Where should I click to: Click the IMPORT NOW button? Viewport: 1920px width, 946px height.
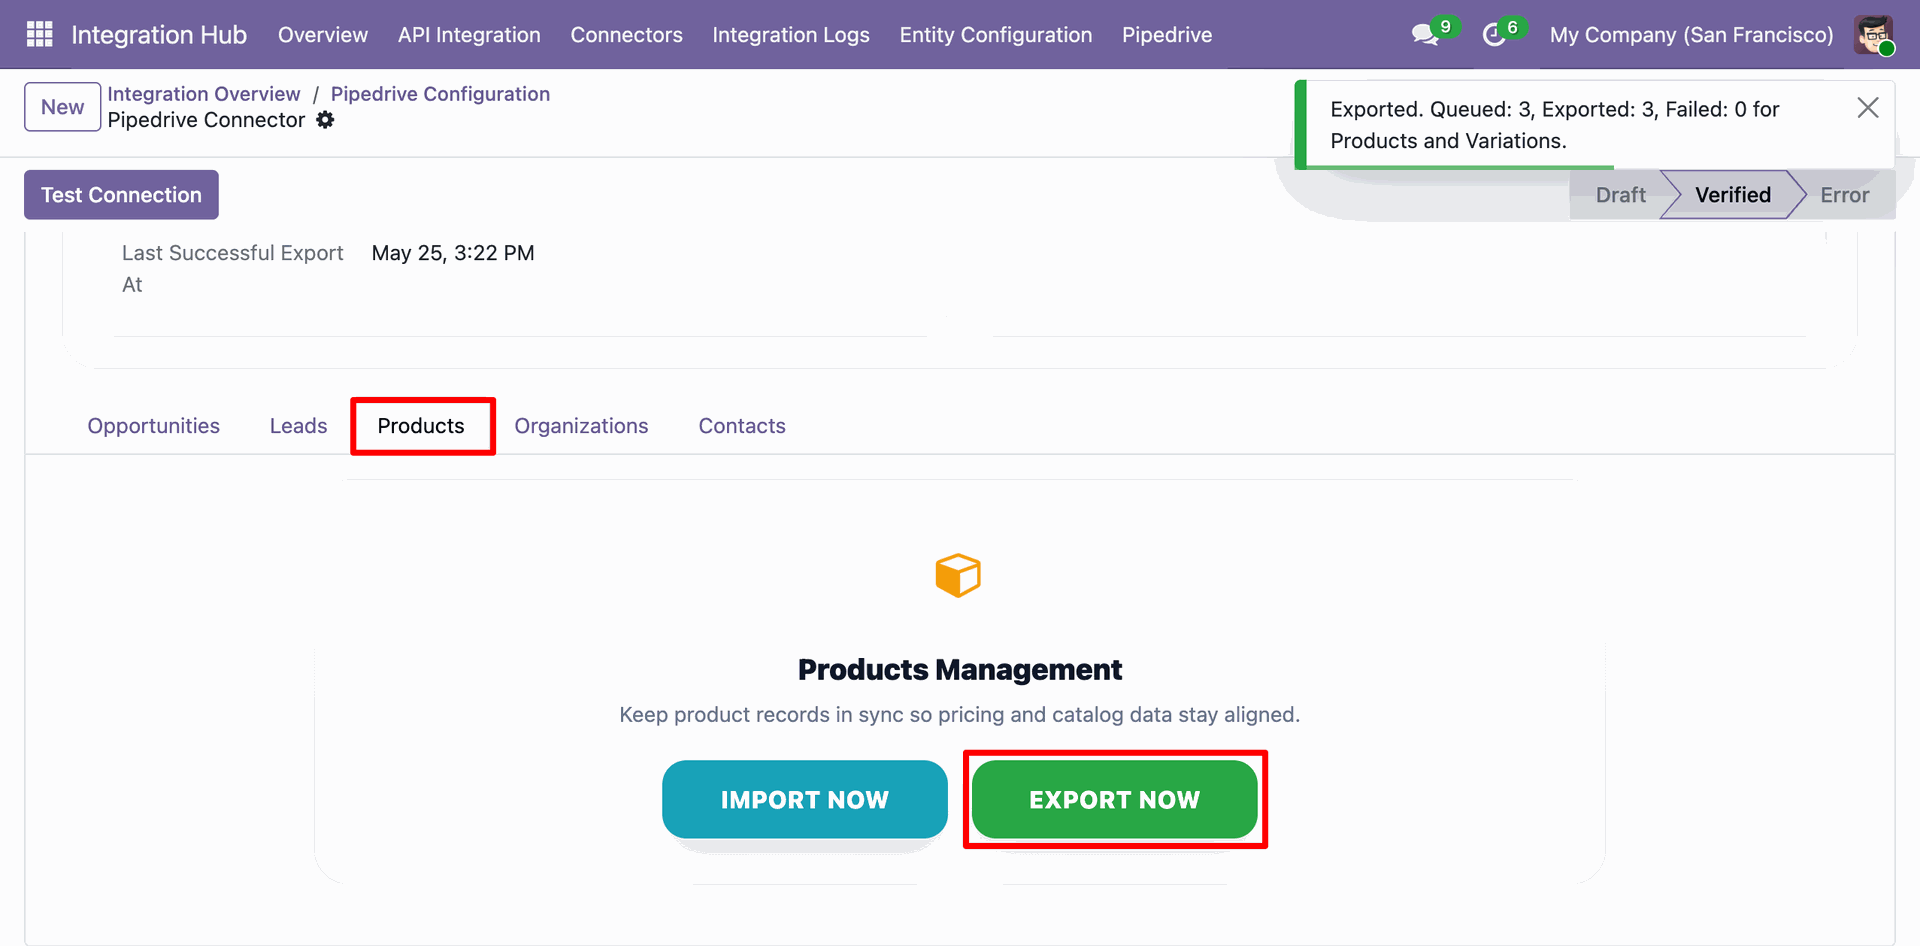(804, 799)
